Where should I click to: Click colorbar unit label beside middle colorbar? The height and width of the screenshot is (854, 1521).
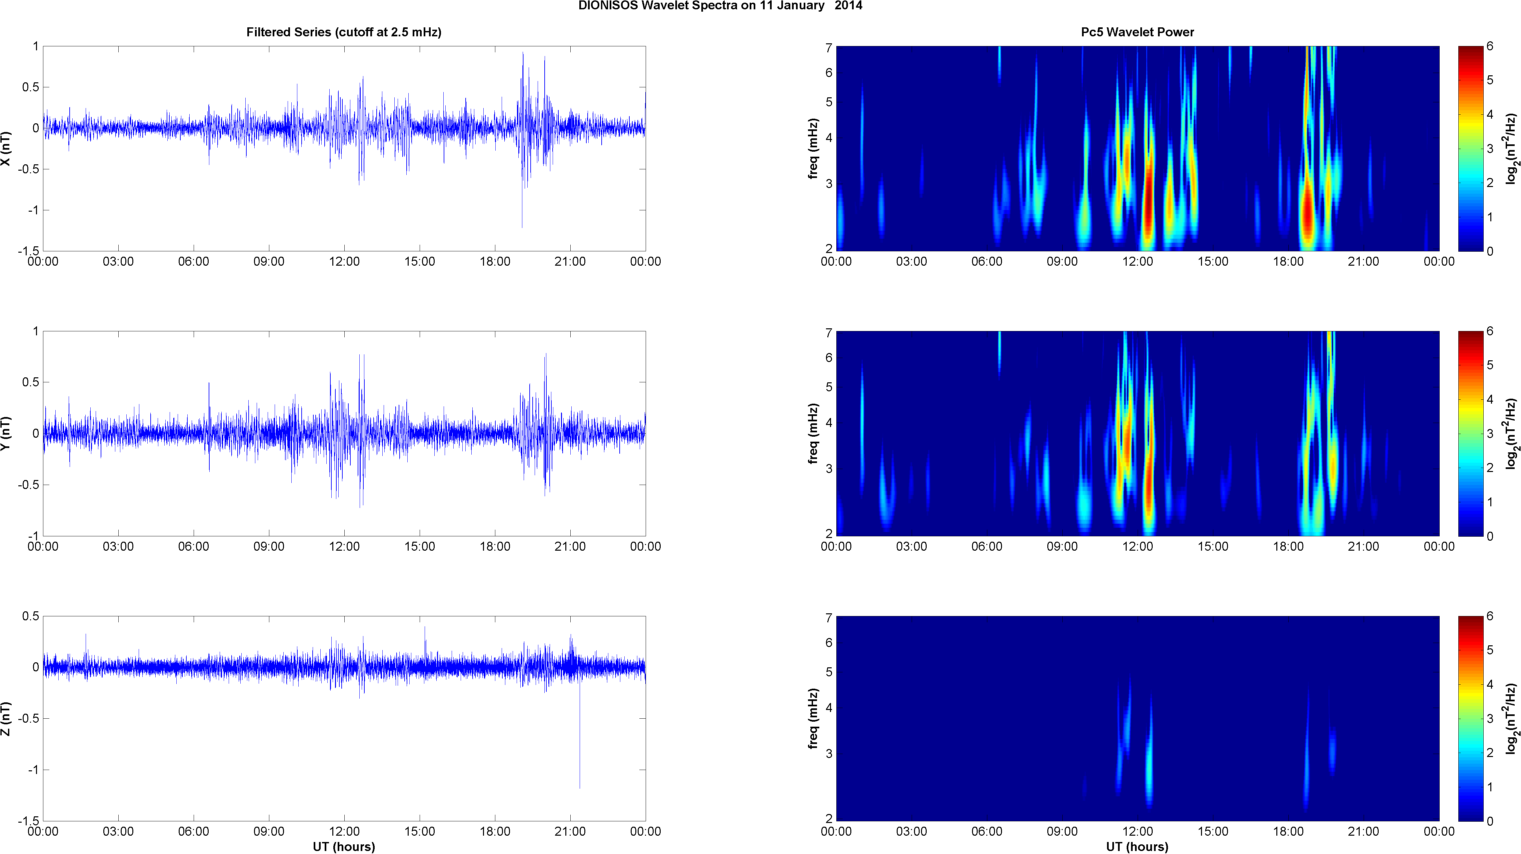pyautogui.click(x=1512, y=434)
